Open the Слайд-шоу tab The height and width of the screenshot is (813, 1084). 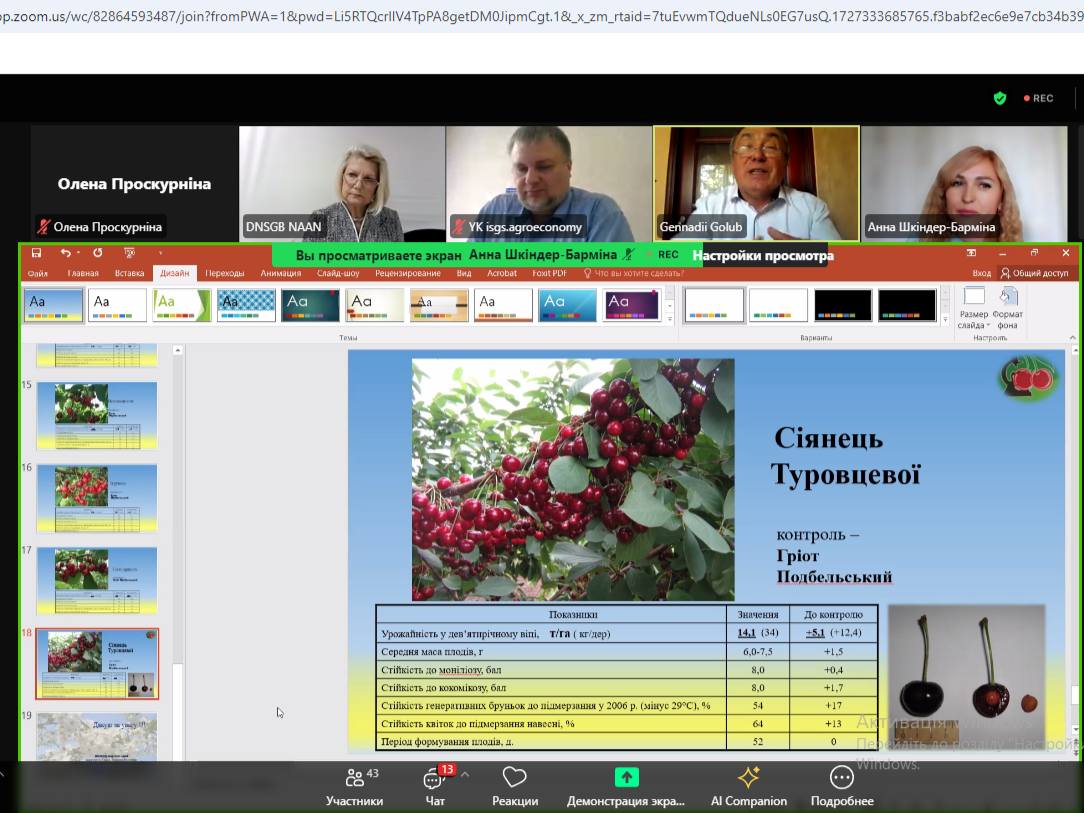338,273
